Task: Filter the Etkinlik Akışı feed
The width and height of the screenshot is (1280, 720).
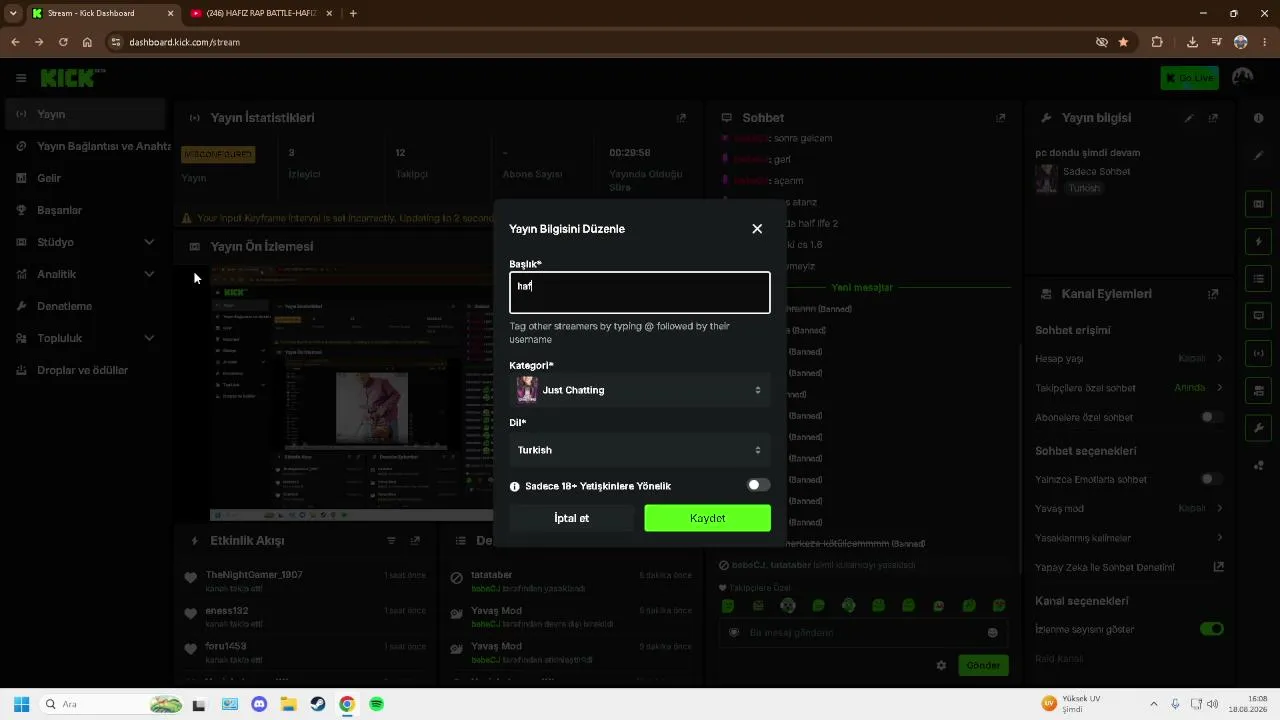Action: click(391, 541)
